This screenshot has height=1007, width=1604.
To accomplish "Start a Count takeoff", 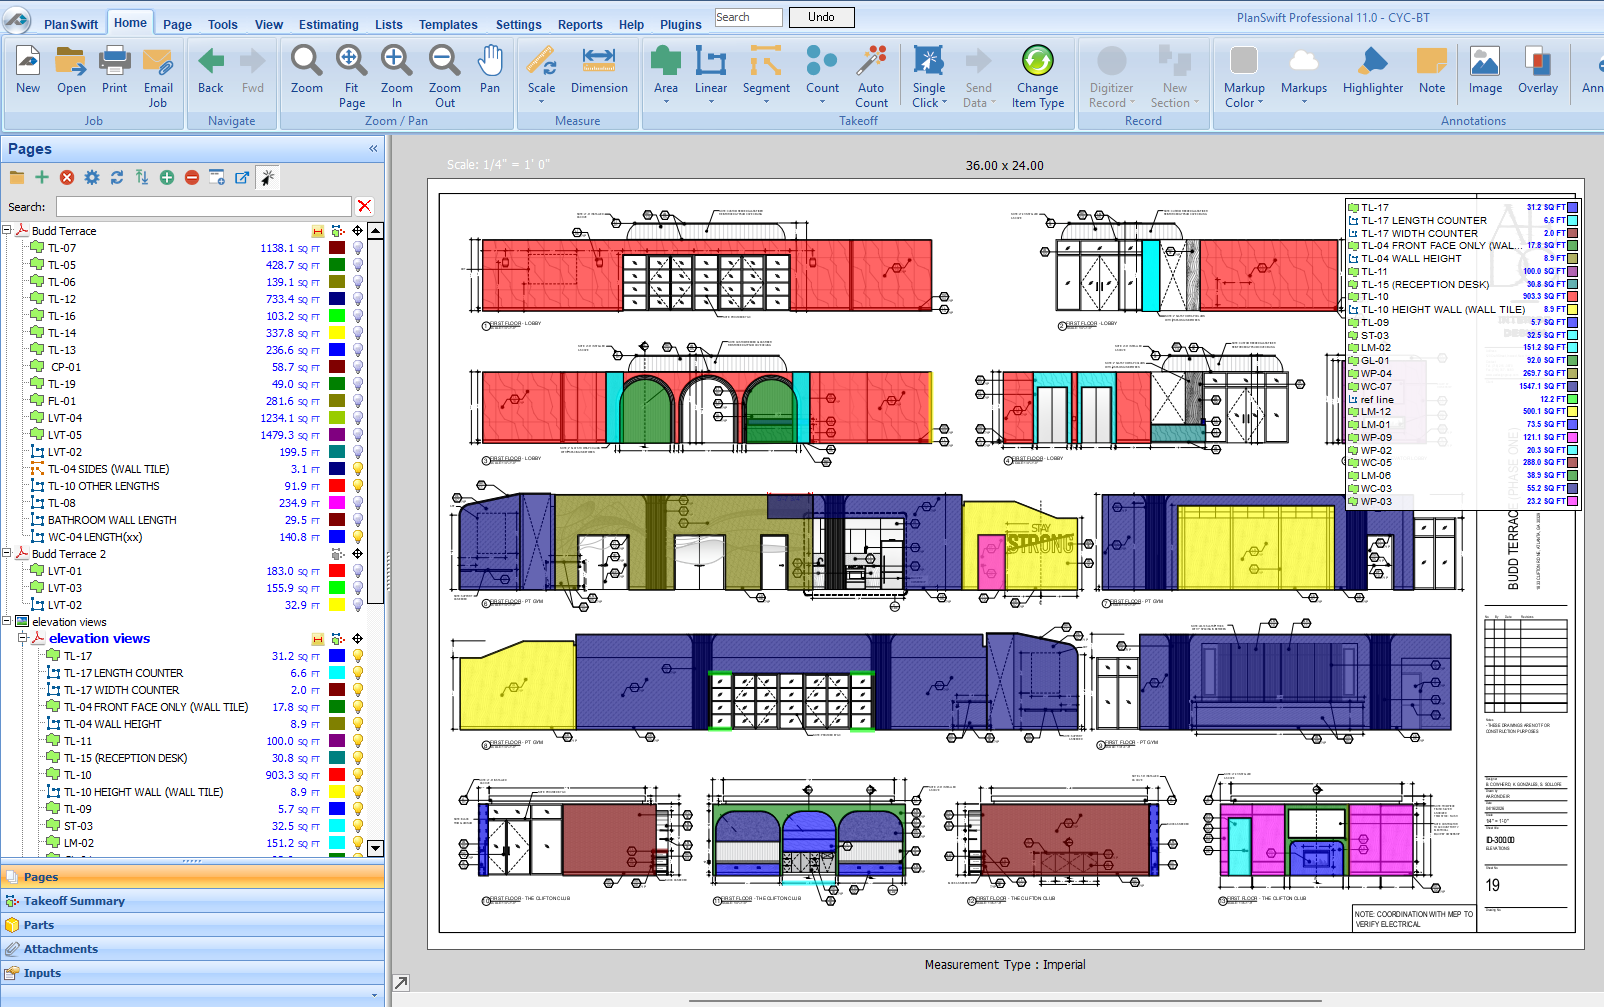I will click(822, 62).
